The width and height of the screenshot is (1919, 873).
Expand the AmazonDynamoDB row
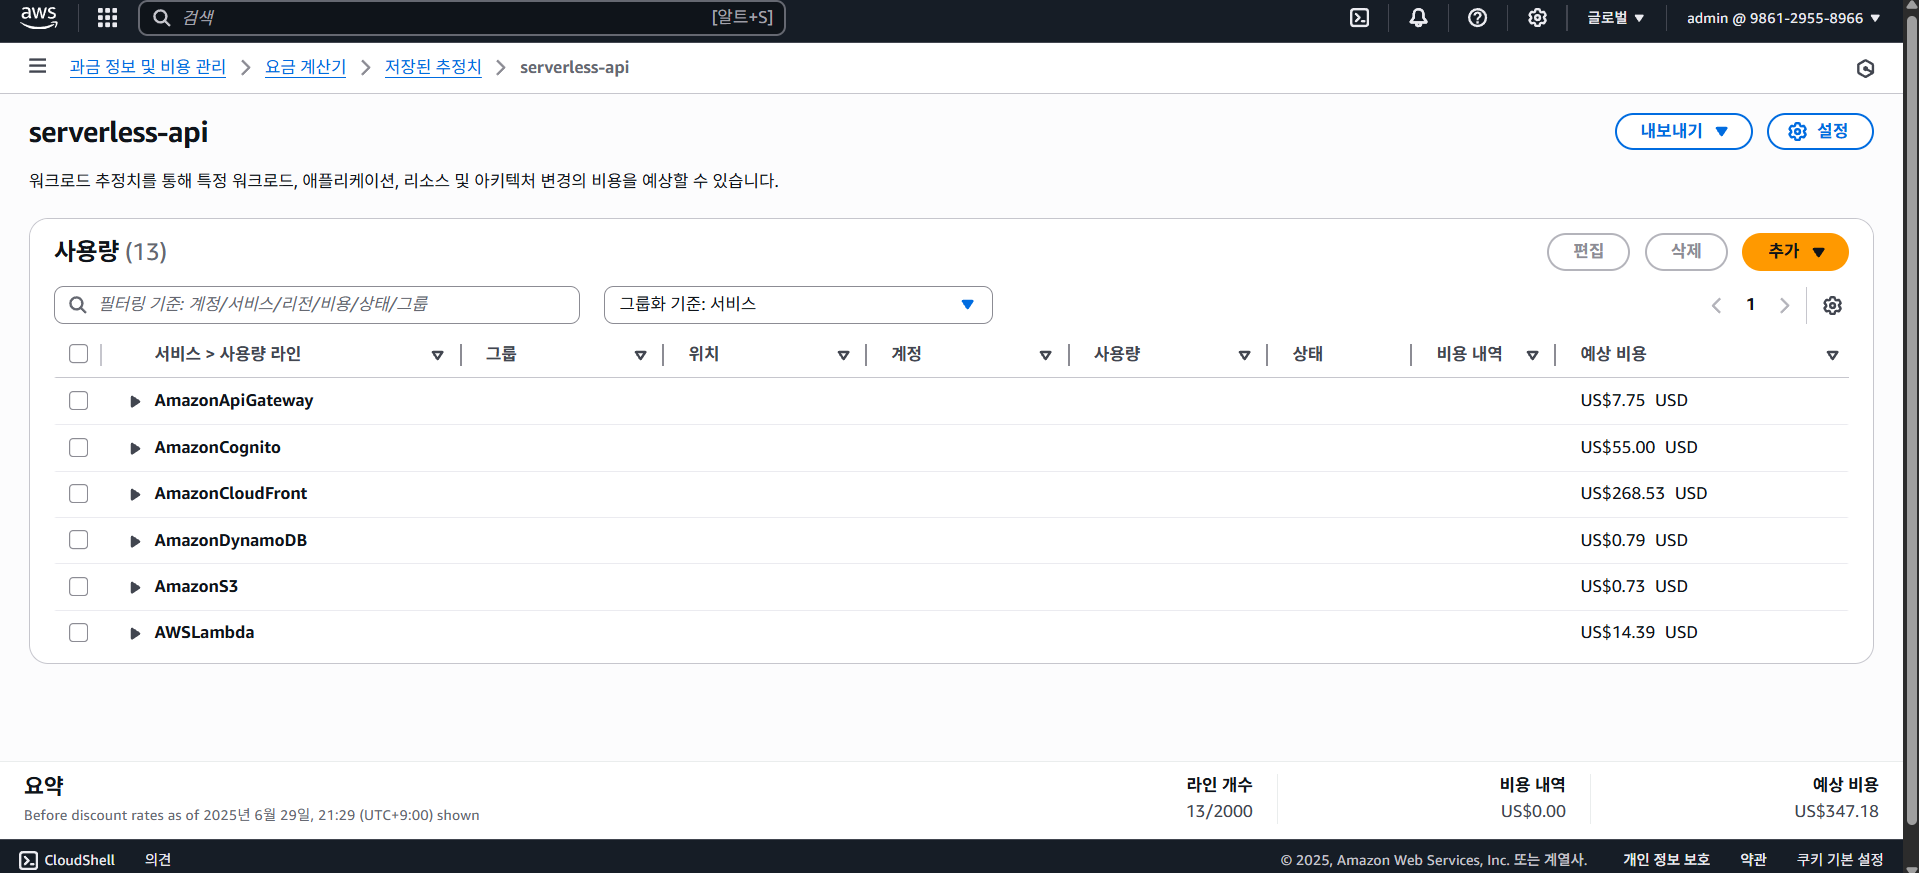(x=134, y=541)
